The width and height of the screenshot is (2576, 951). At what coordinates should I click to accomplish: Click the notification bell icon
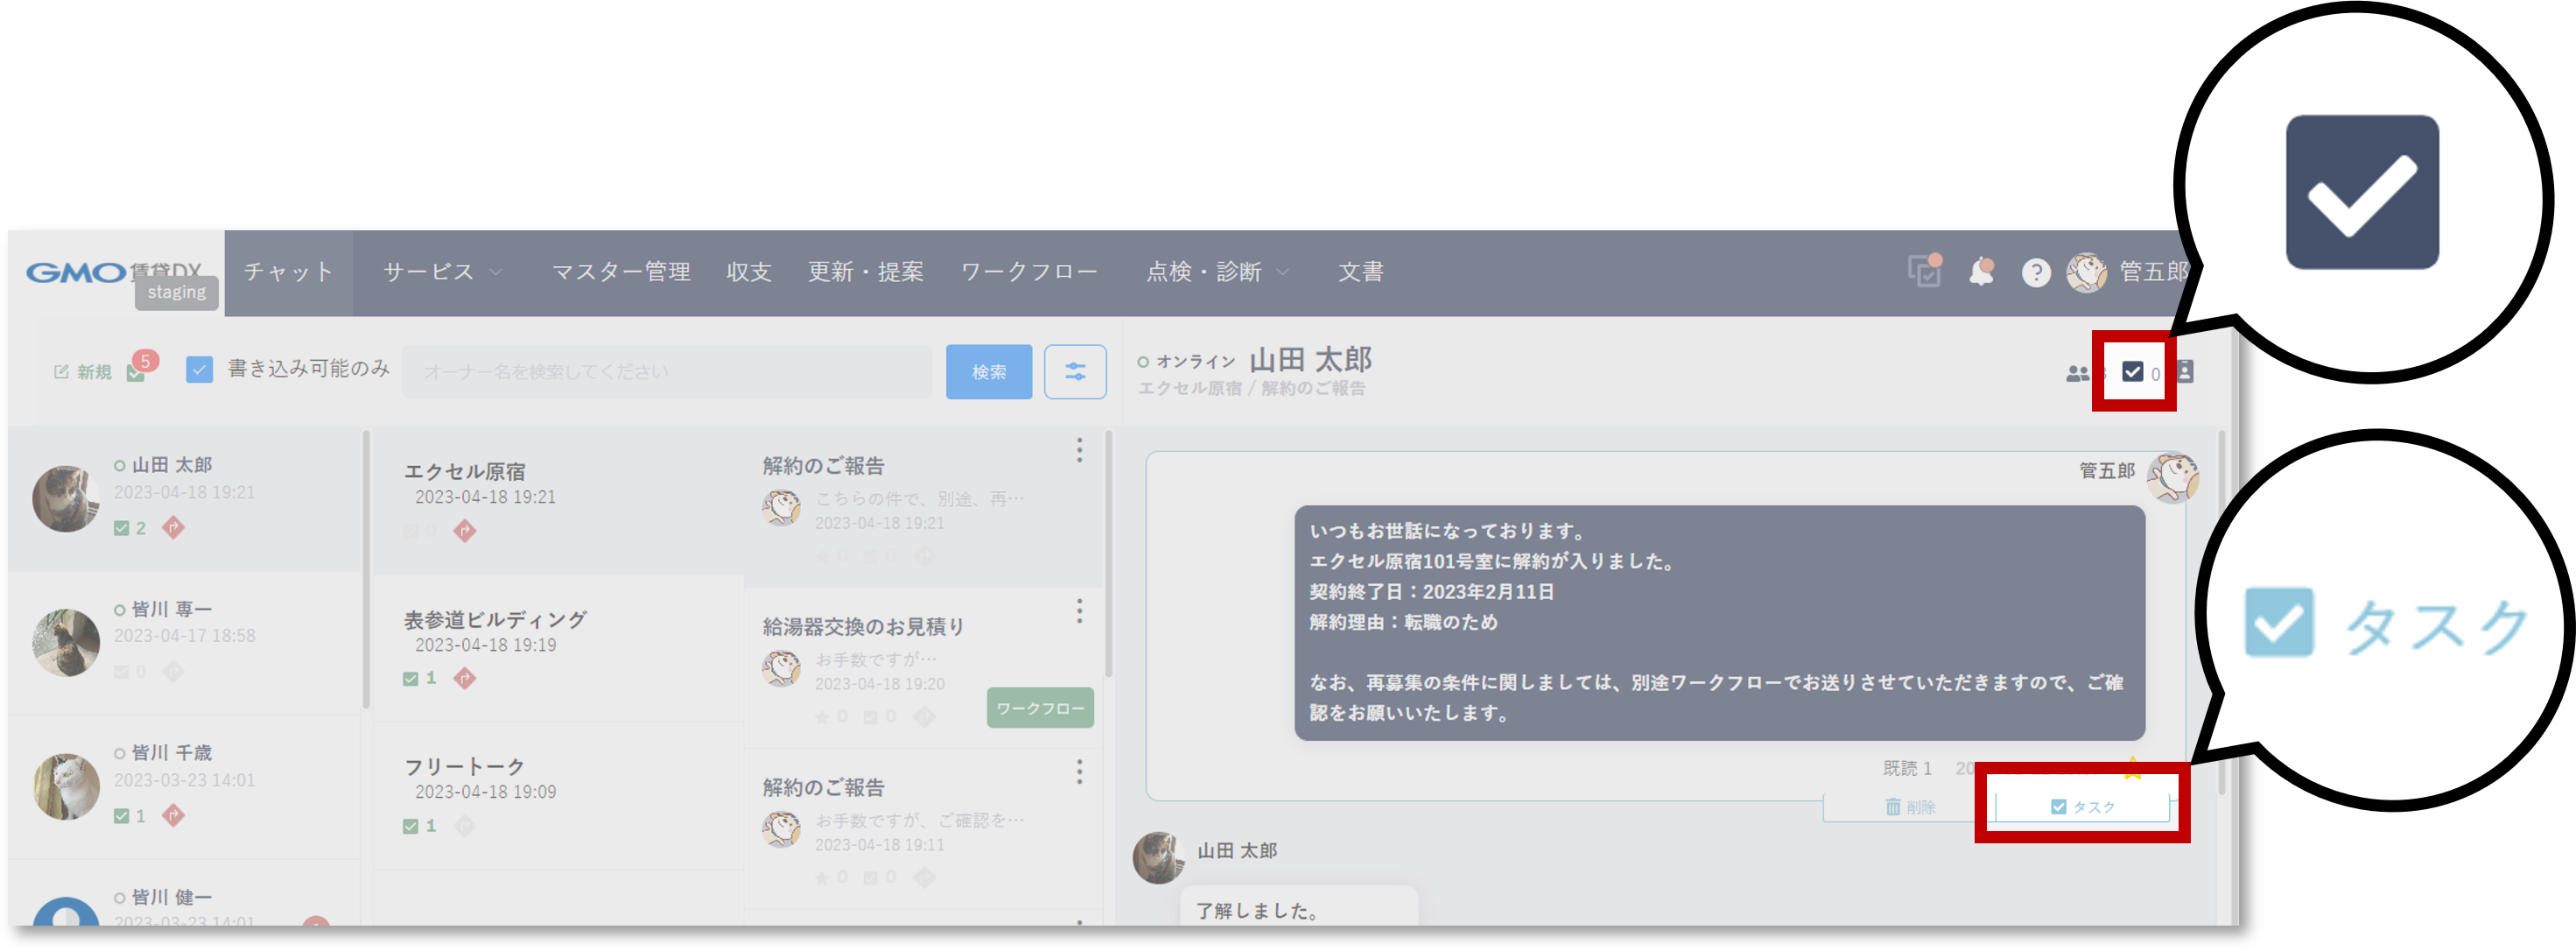(1980, 272)
